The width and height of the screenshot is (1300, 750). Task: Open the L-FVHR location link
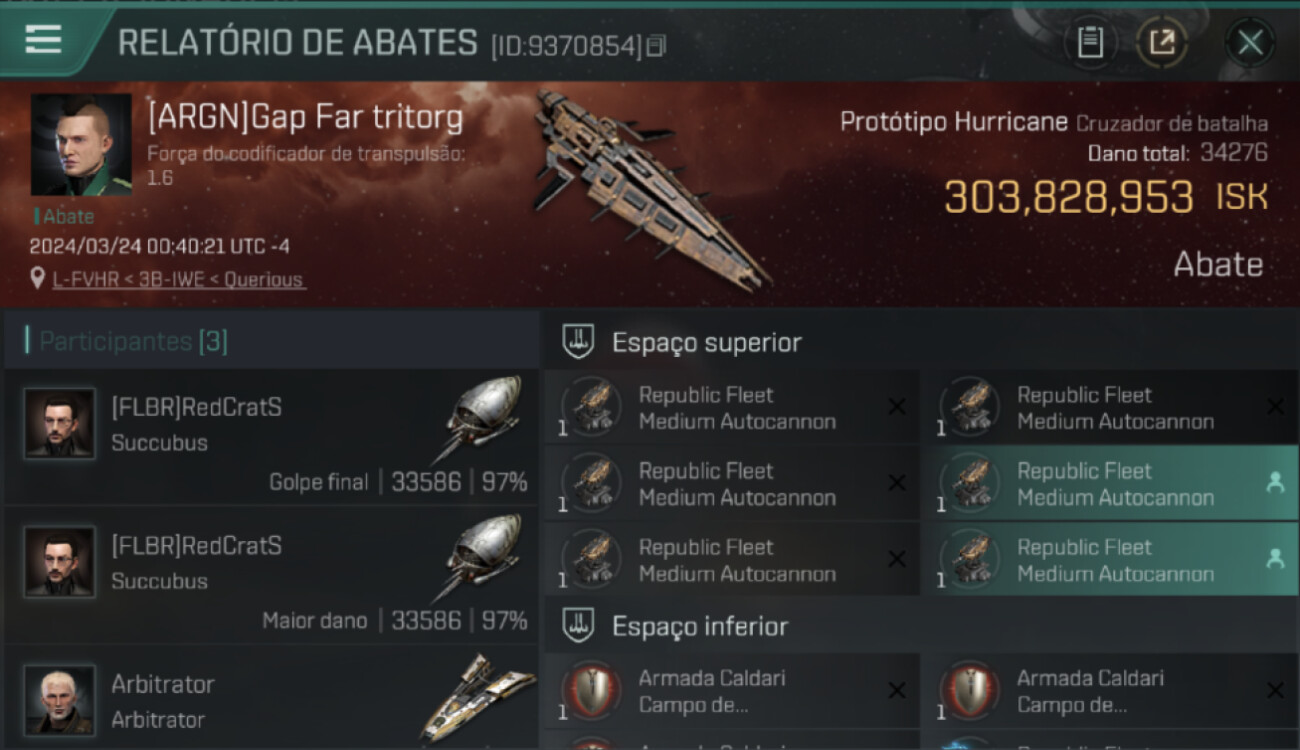[179, 280]
